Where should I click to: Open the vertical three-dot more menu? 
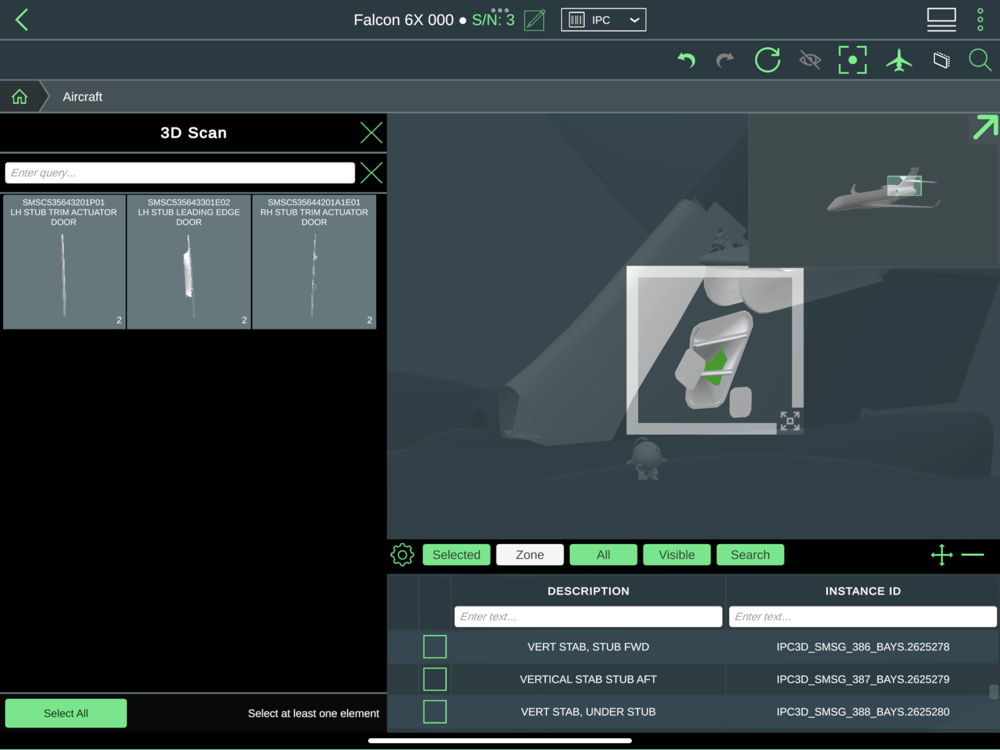(980, 20)
